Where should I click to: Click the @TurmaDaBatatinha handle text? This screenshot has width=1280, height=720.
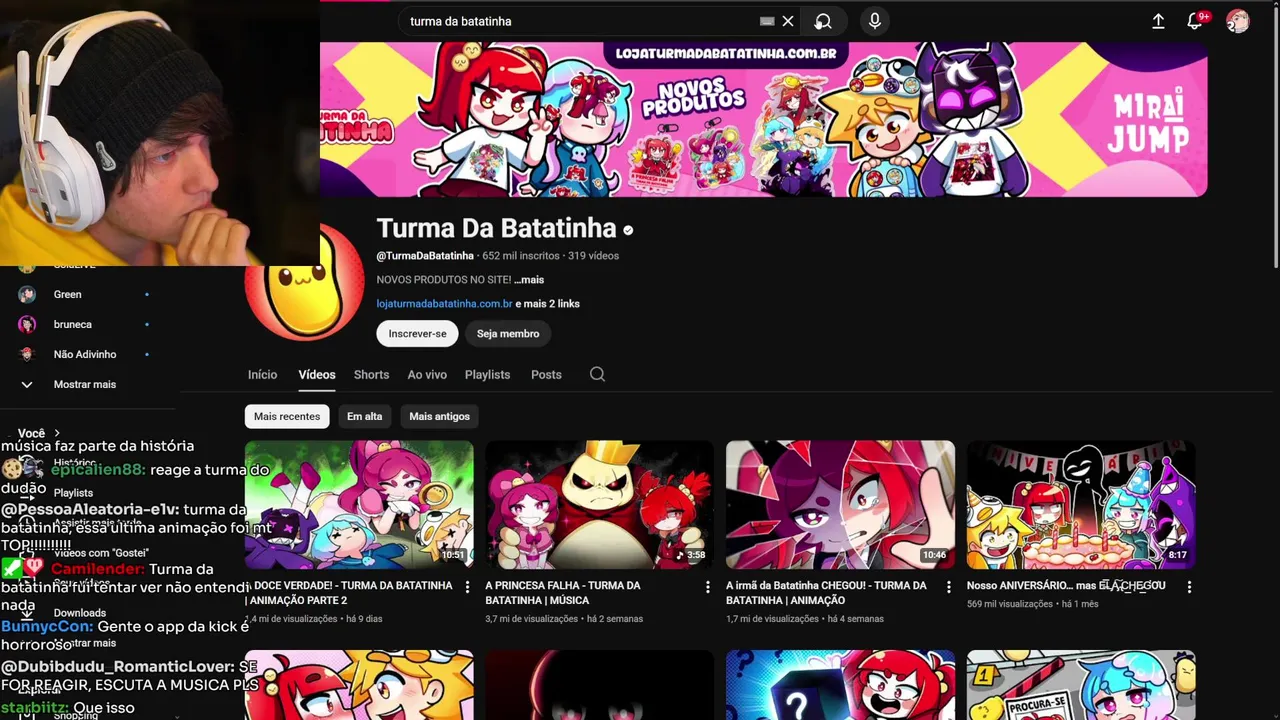pos(425,256)
